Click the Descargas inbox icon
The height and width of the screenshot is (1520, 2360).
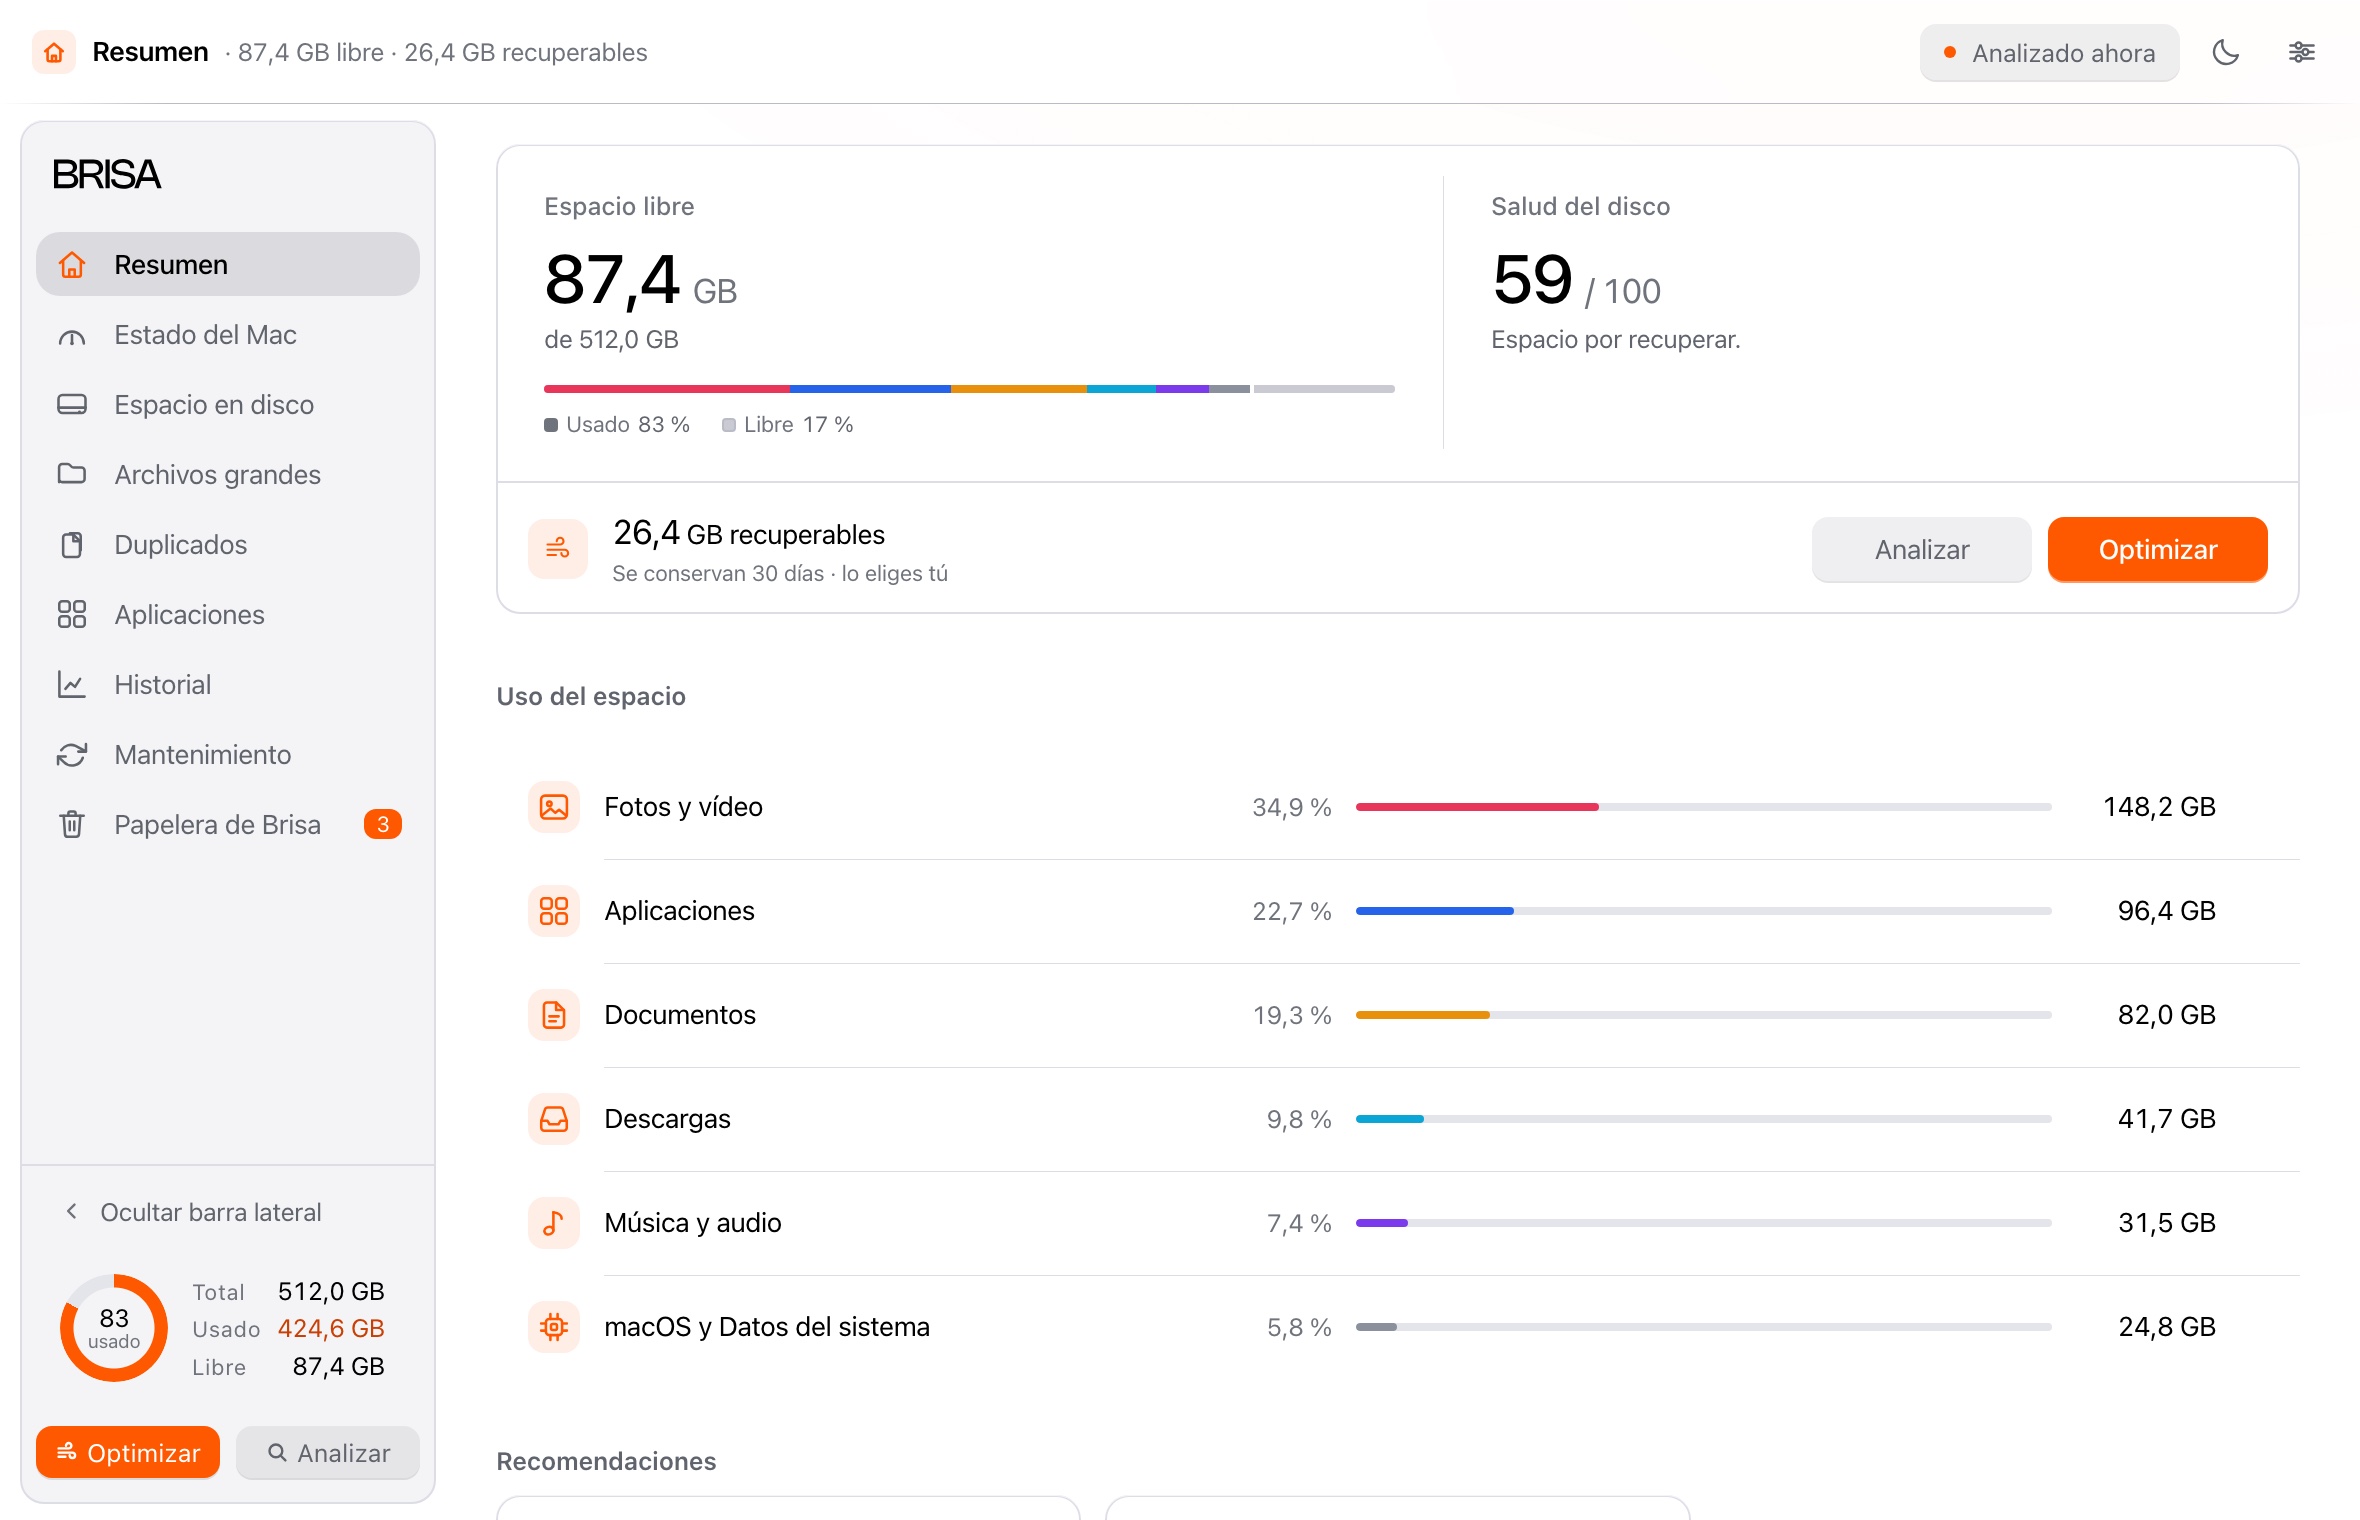pos(554,1119)
